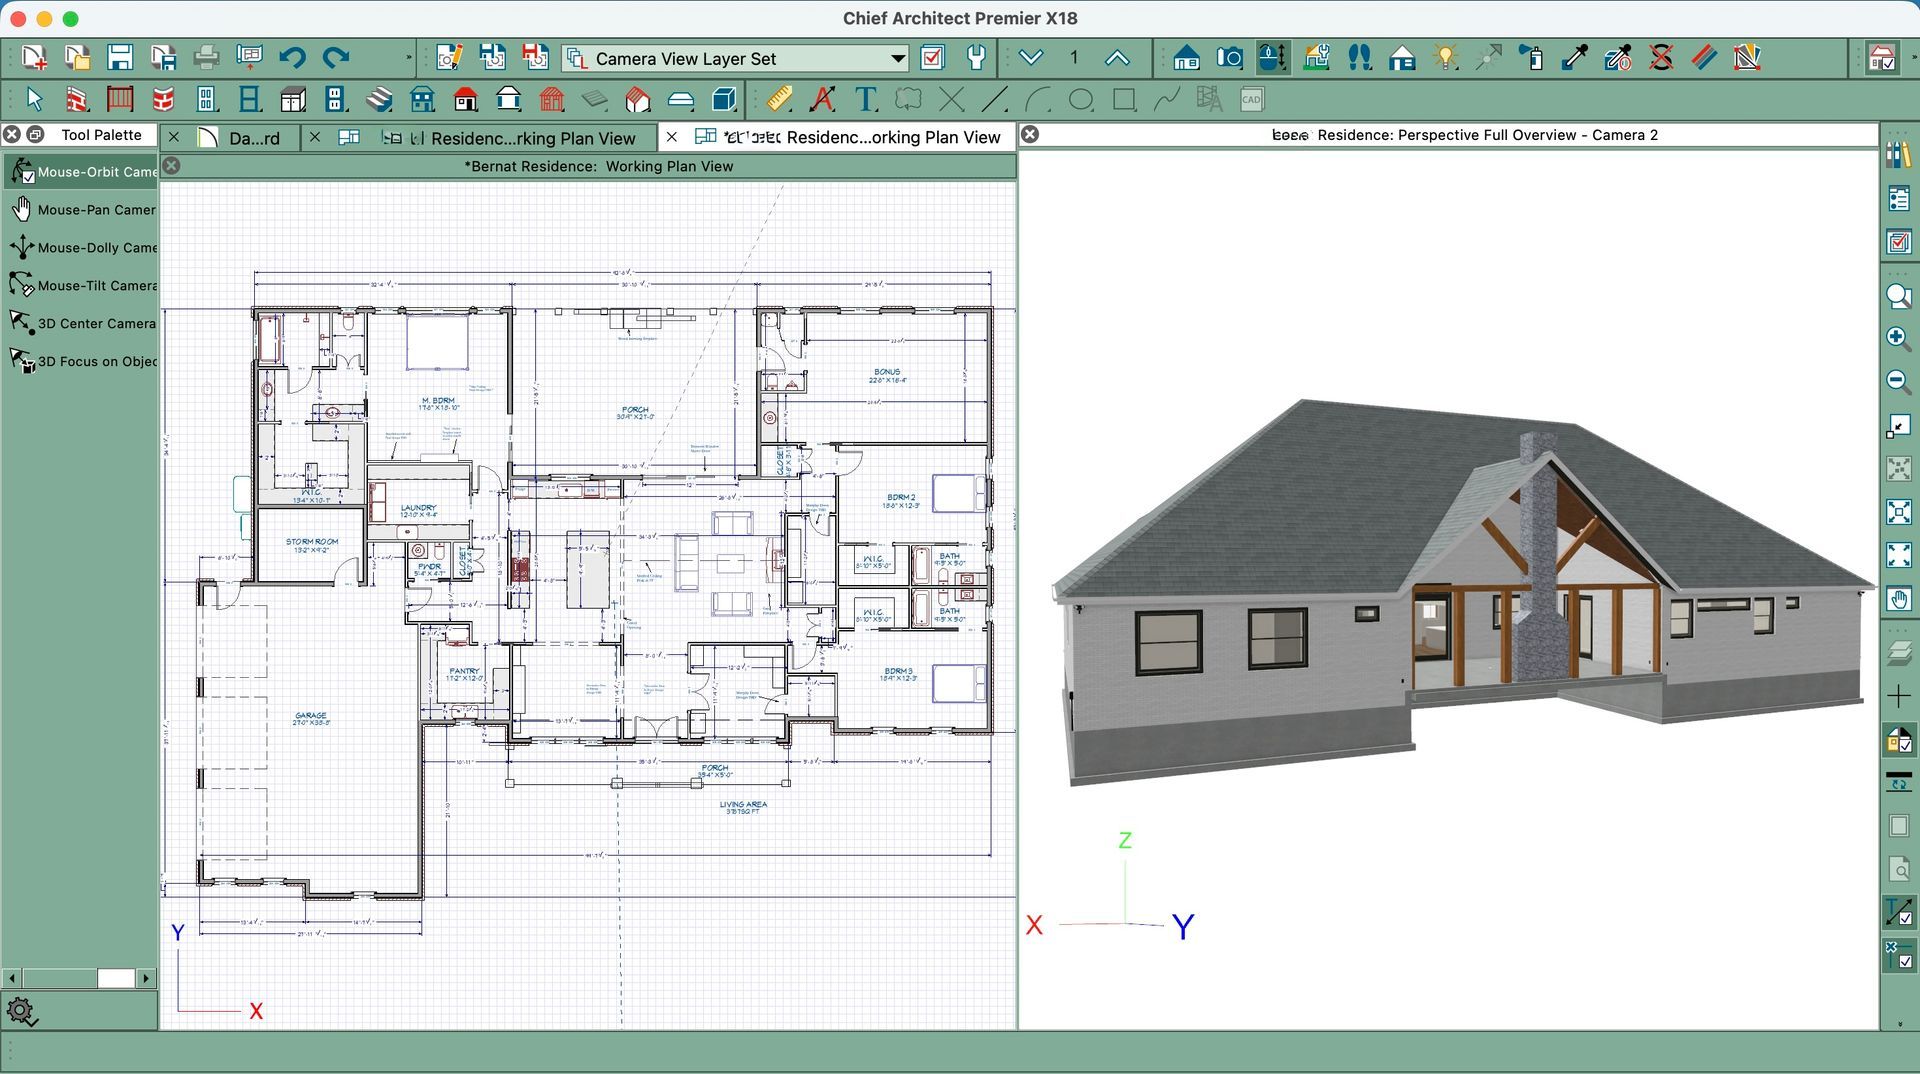Click the Undo arrow
The image size is (1920, 1074).
pos(292,58)
